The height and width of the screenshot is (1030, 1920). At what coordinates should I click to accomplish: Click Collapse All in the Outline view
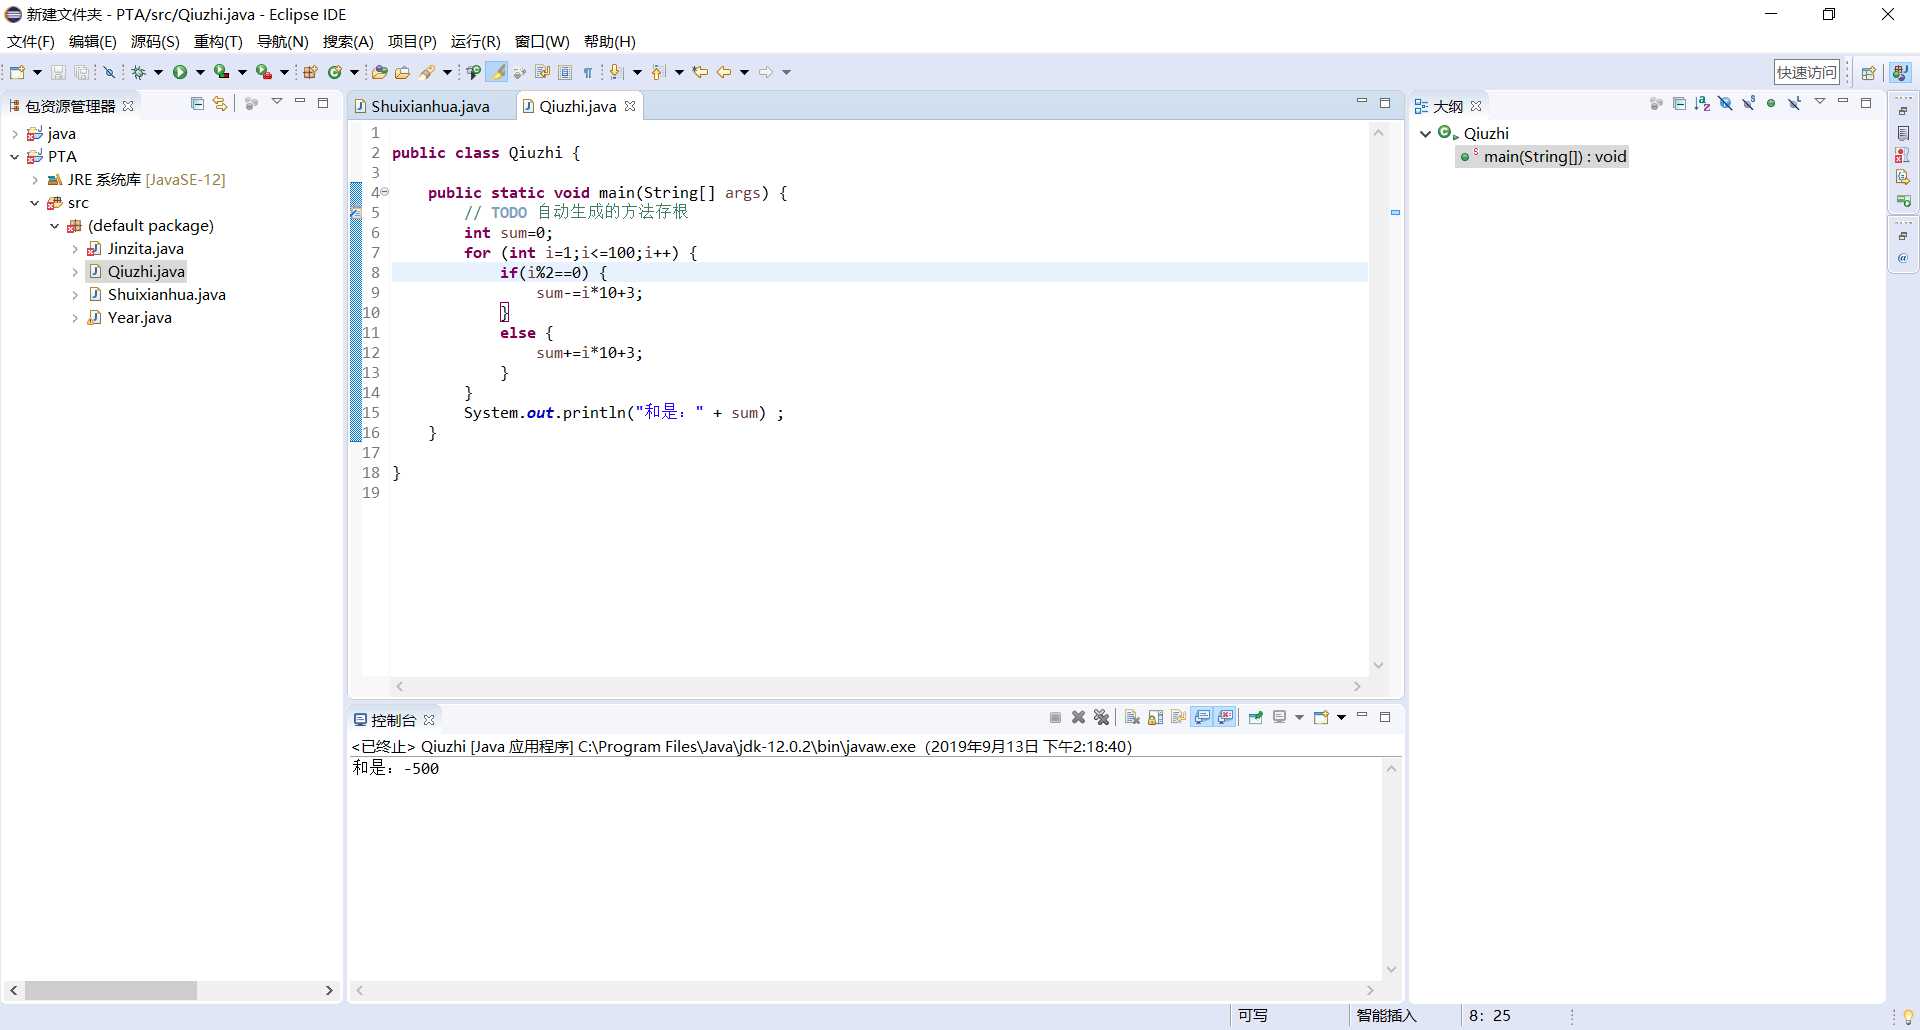[x=1679, y=104]
